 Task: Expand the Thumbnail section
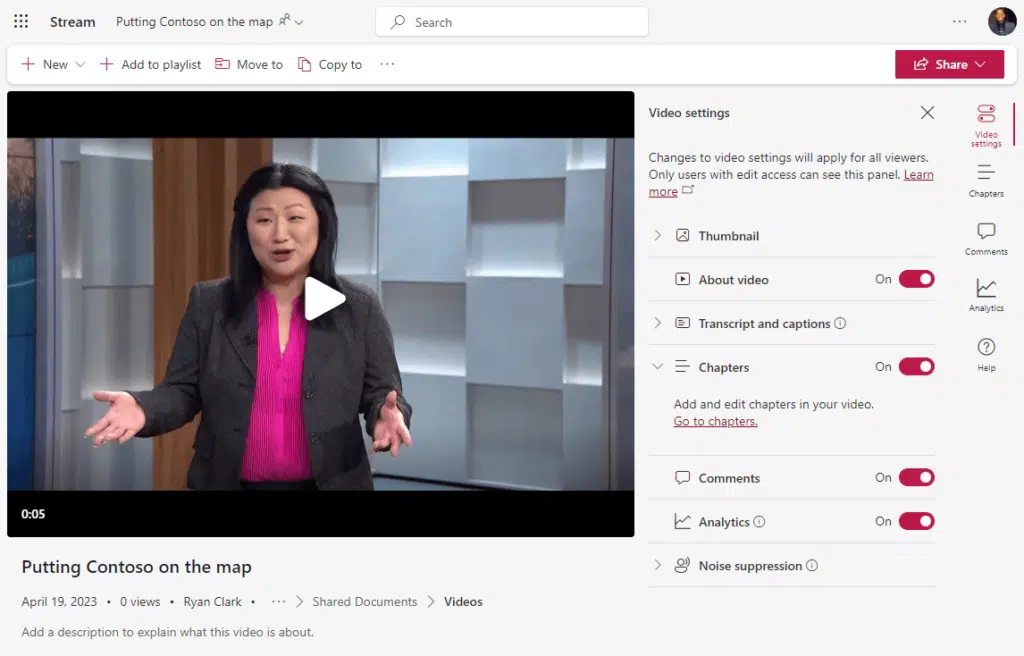pos(658,236)
